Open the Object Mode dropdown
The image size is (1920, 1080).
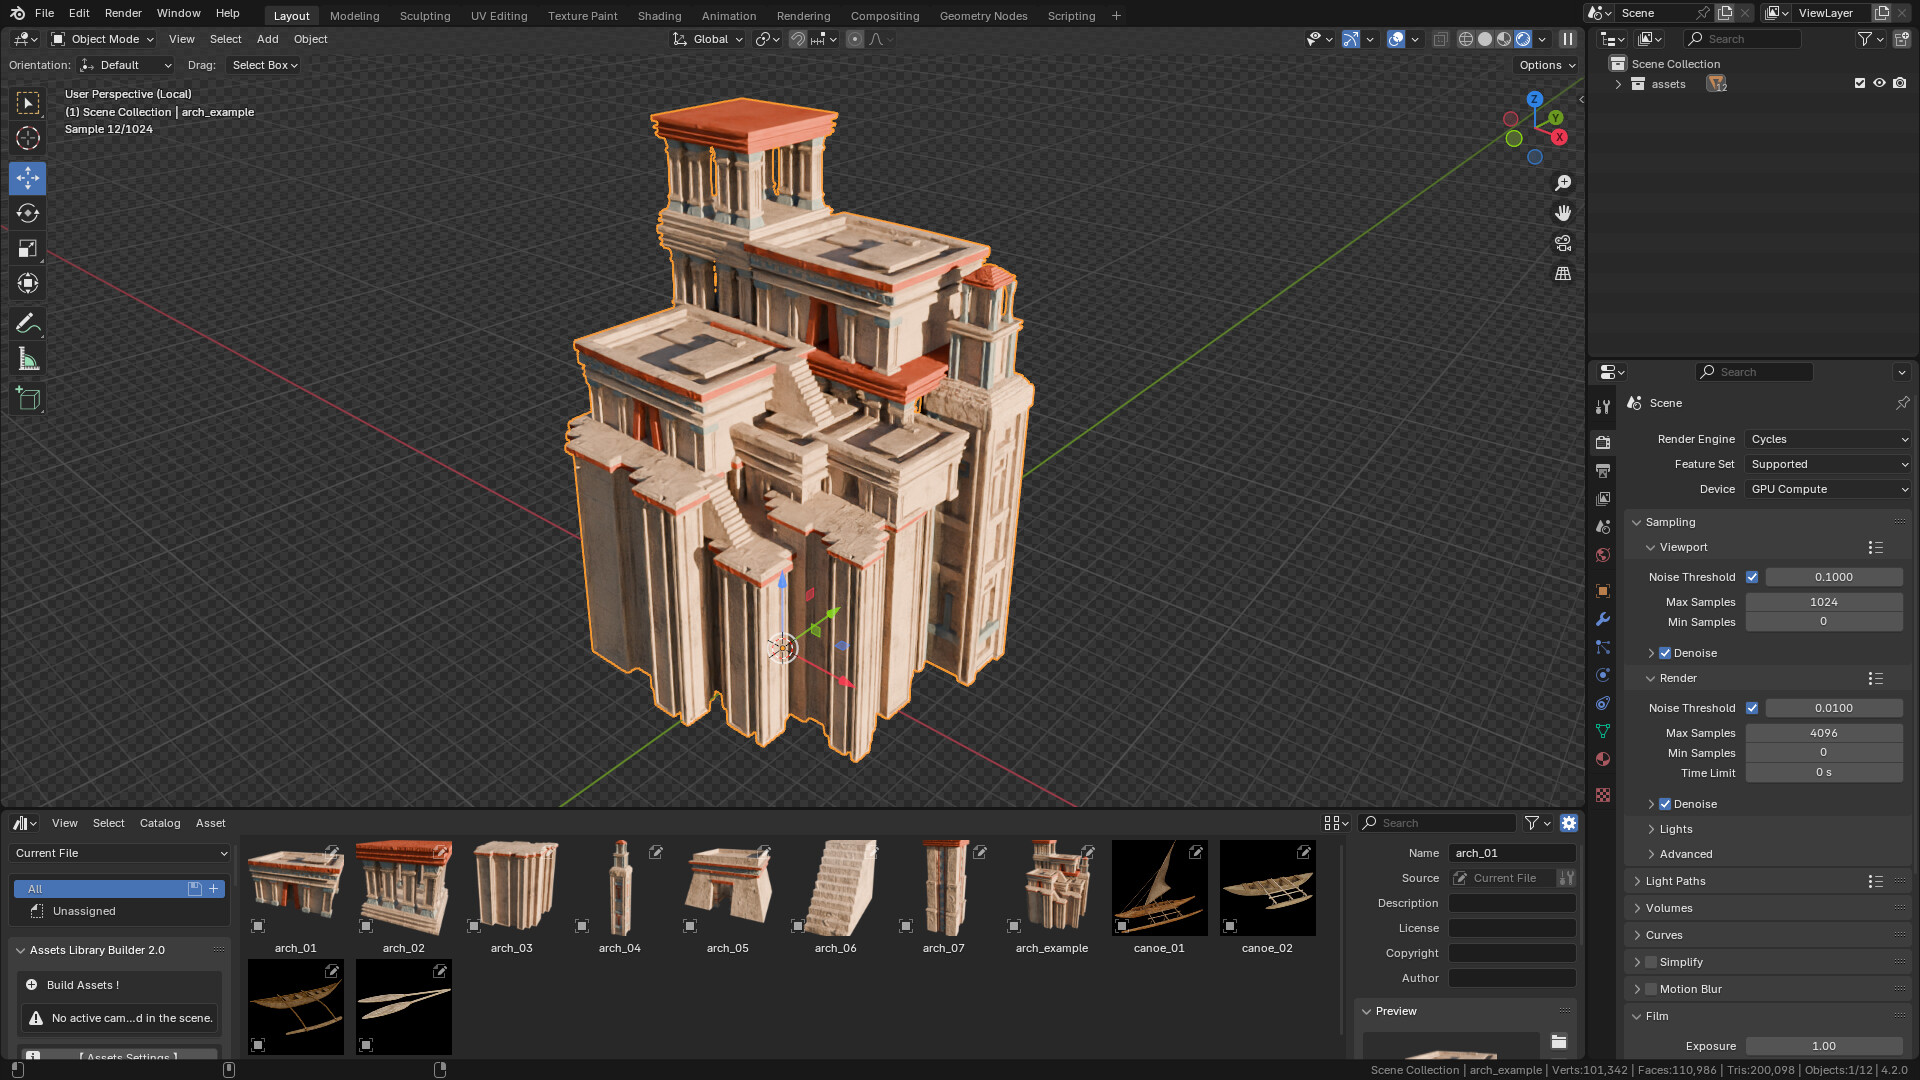click(104, 39)
